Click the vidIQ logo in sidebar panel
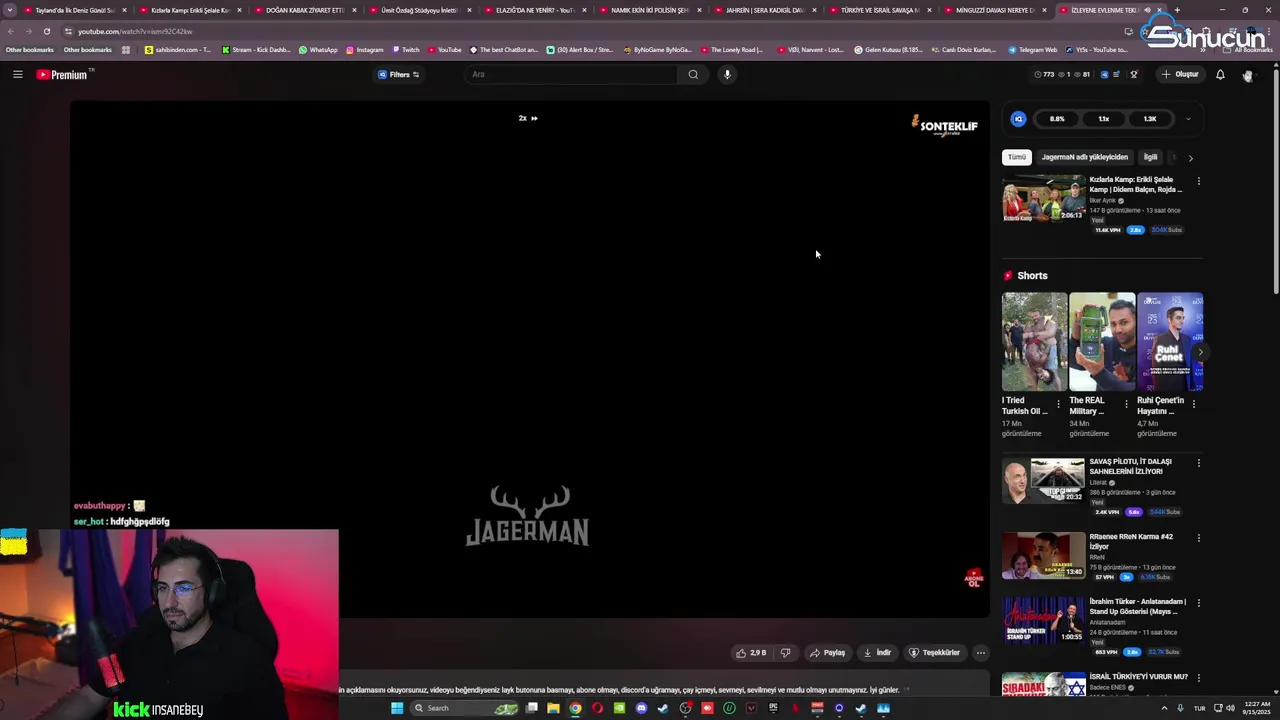Viewport: 1280px width, 720px height. click(x=1018, y=119)
